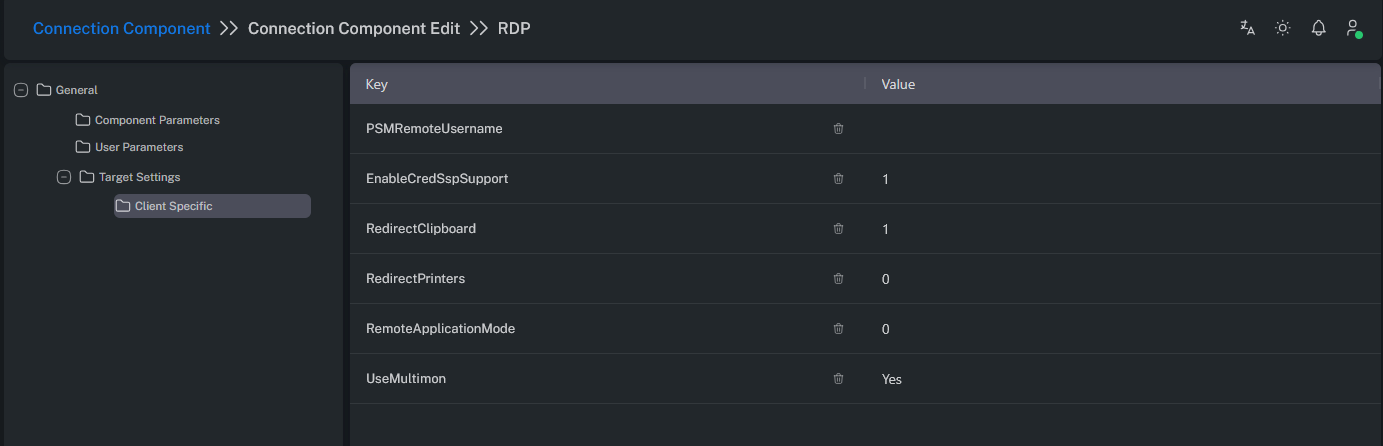This screenshot has width=1383, height=446.
Task: Delete the PSMRemoteUsername parameter row
Action: coord(838,129)
